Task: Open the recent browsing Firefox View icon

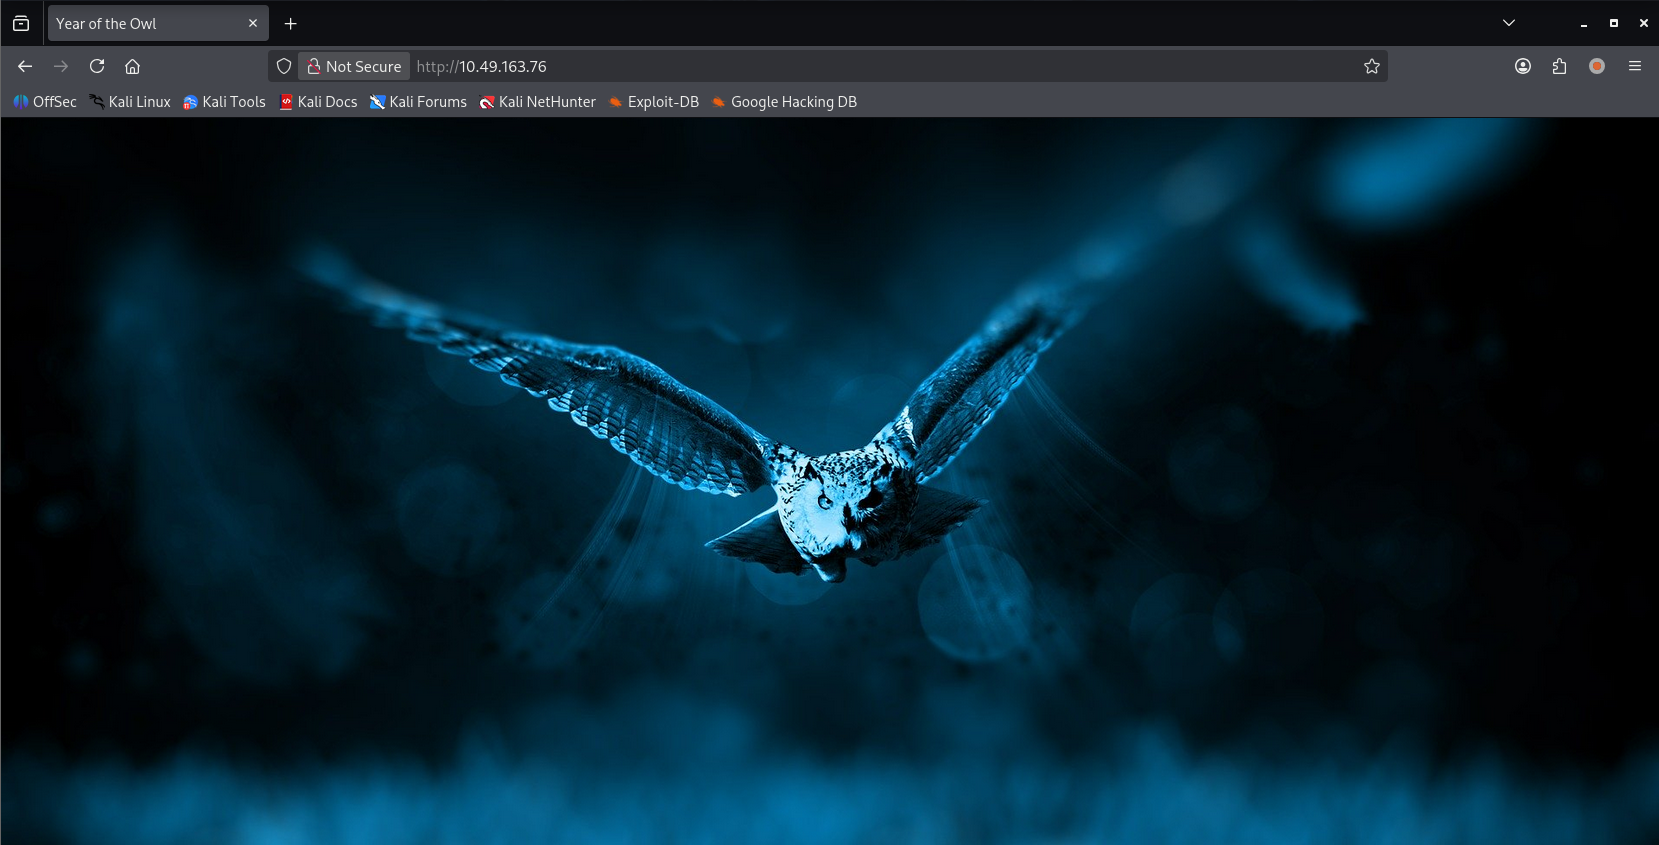Action: (21, 23)
